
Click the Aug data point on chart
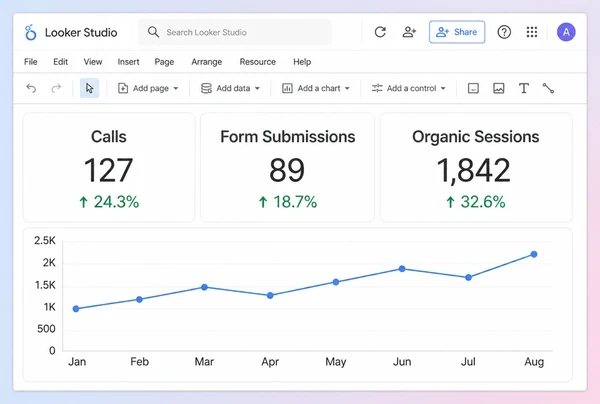(x=534, y=254)
